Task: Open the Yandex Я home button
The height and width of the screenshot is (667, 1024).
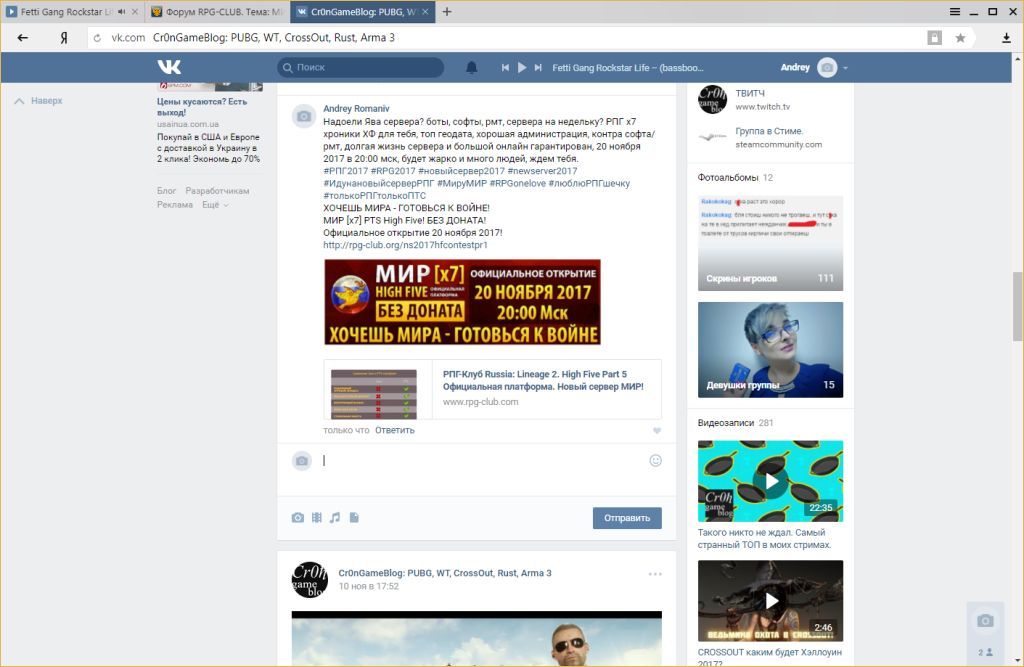Action: click(x=63, y=38)
